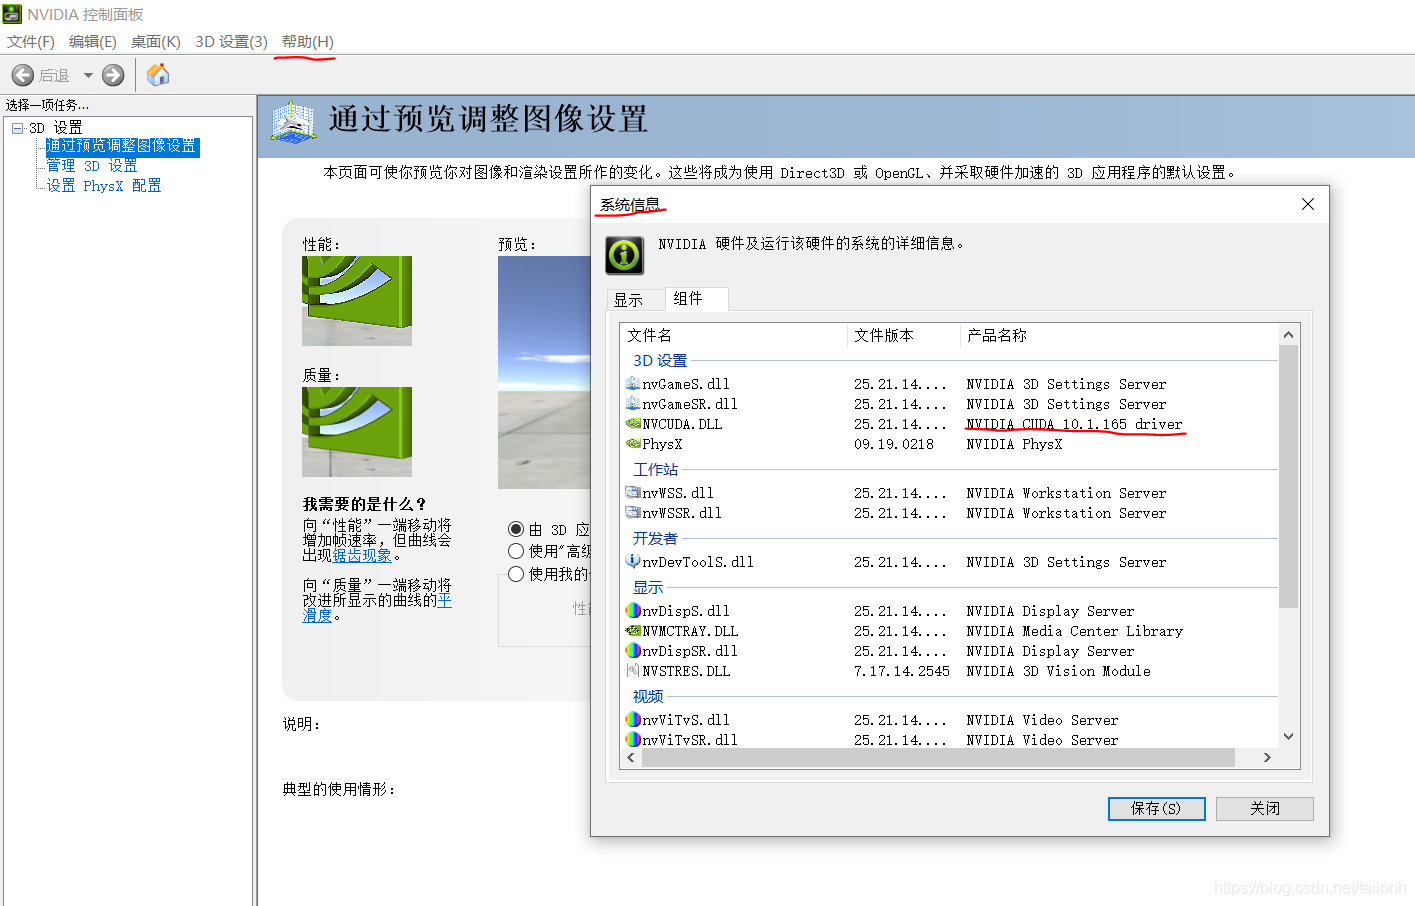
Task: Select the nvDevToolS.dll file icon
Action: point(632,561)
